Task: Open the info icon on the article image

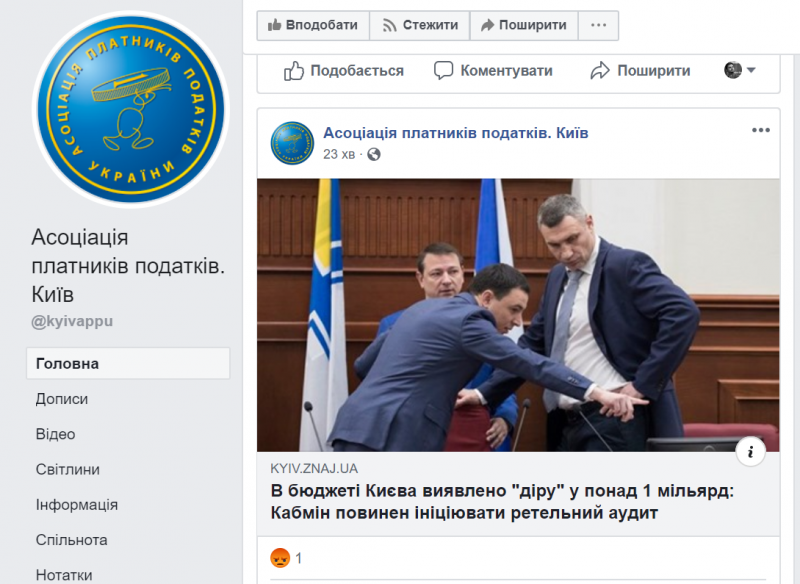Action: tap(751, 452)
